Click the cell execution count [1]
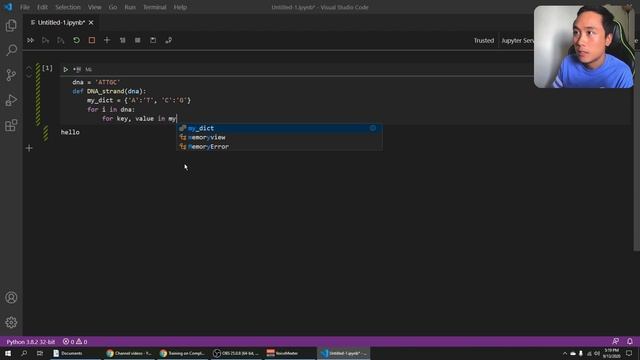 coord(47,68)
